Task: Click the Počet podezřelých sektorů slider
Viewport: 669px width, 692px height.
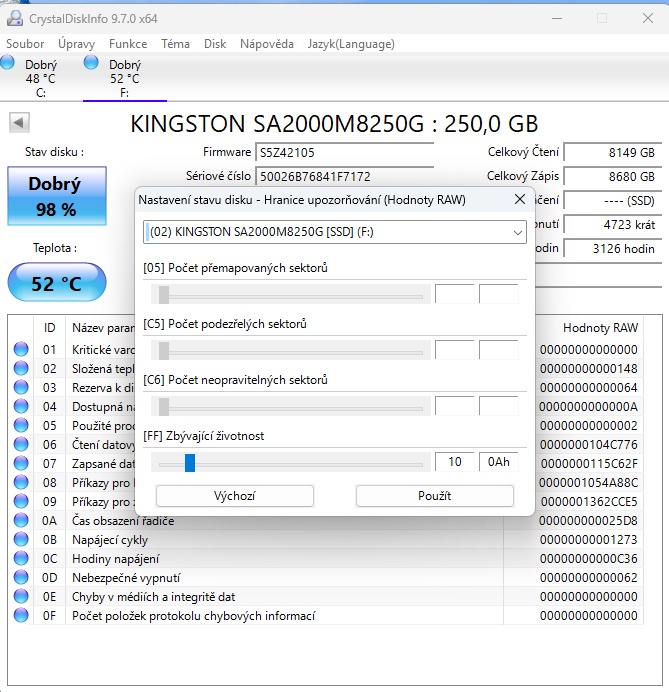Action: point(290,350)
